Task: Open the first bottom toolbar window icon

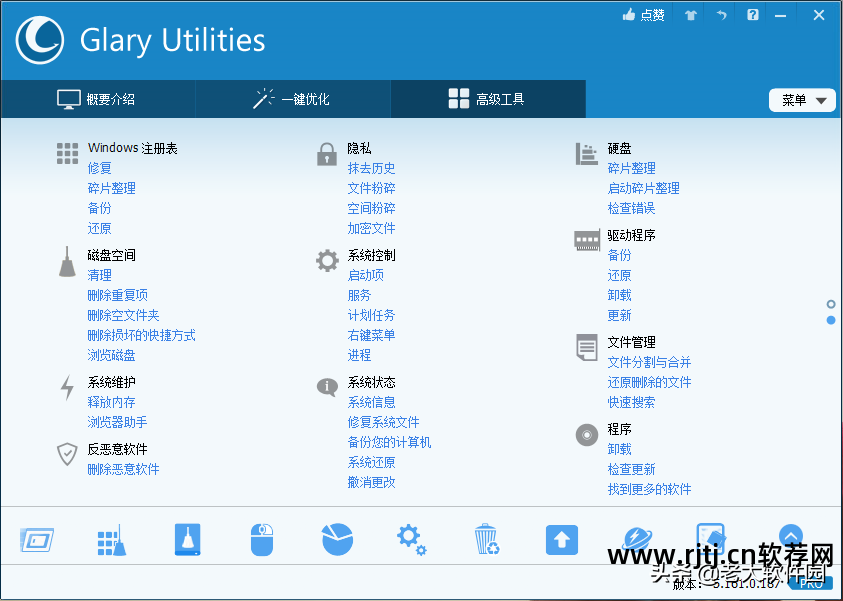Action: click(x=37, y=540)
